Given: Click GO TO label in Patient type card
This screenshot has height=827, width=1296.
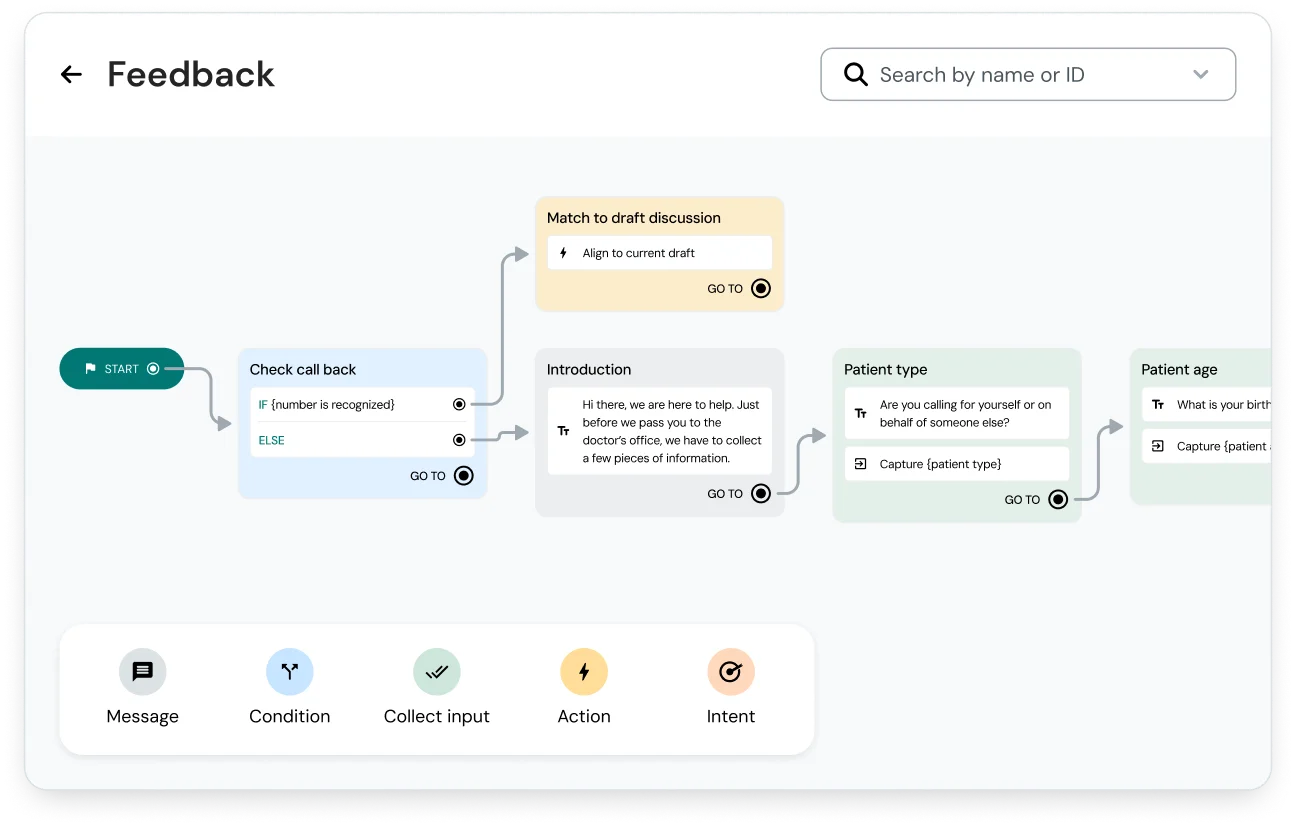Looking at the screenshot, I should coord(1022,499).
